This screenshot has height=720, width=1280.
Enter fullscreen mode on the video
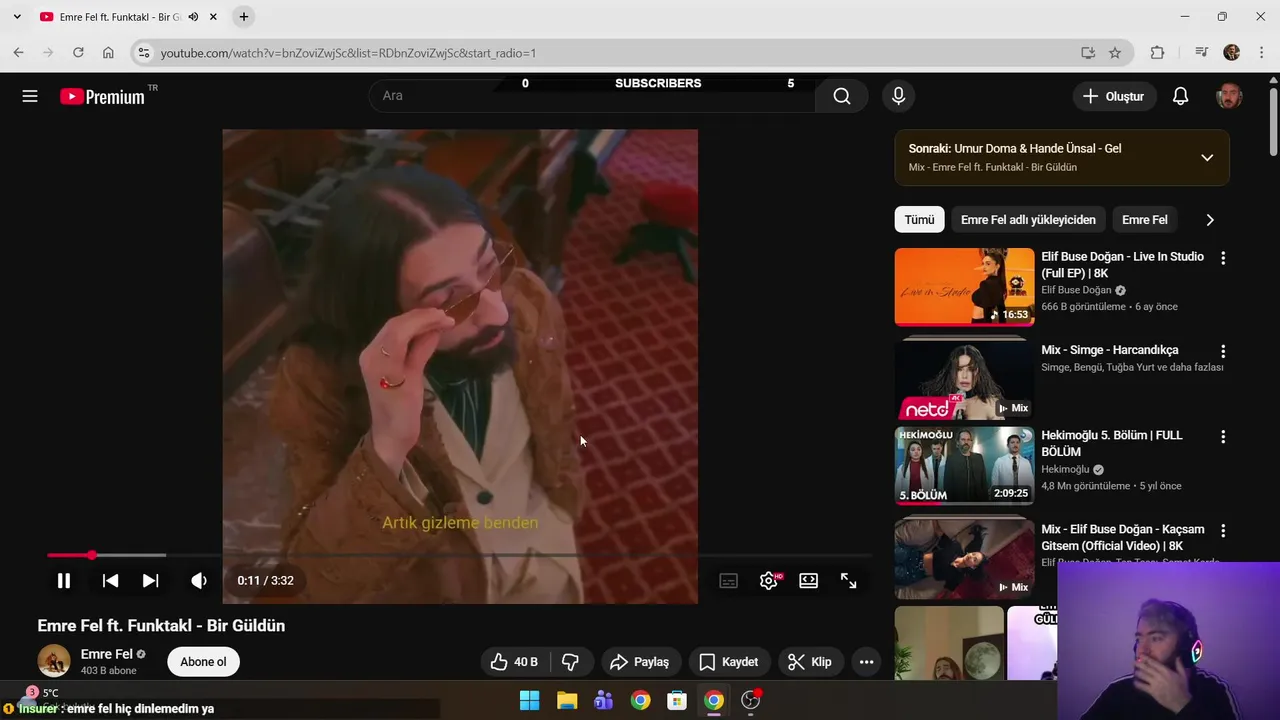pos(849,580)
